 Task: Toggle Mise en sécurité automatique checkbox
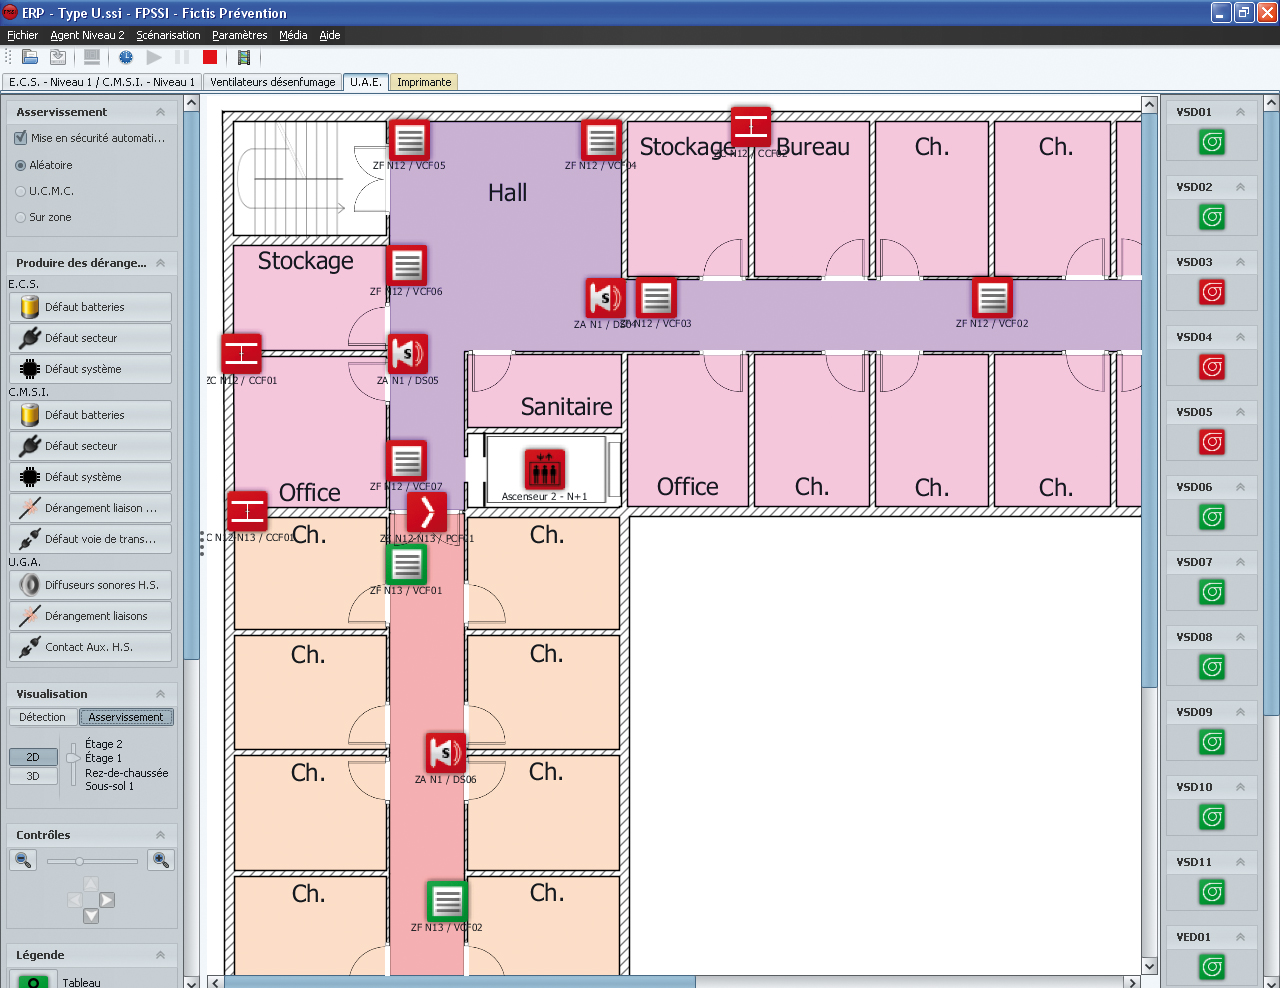tap(21, 138)
